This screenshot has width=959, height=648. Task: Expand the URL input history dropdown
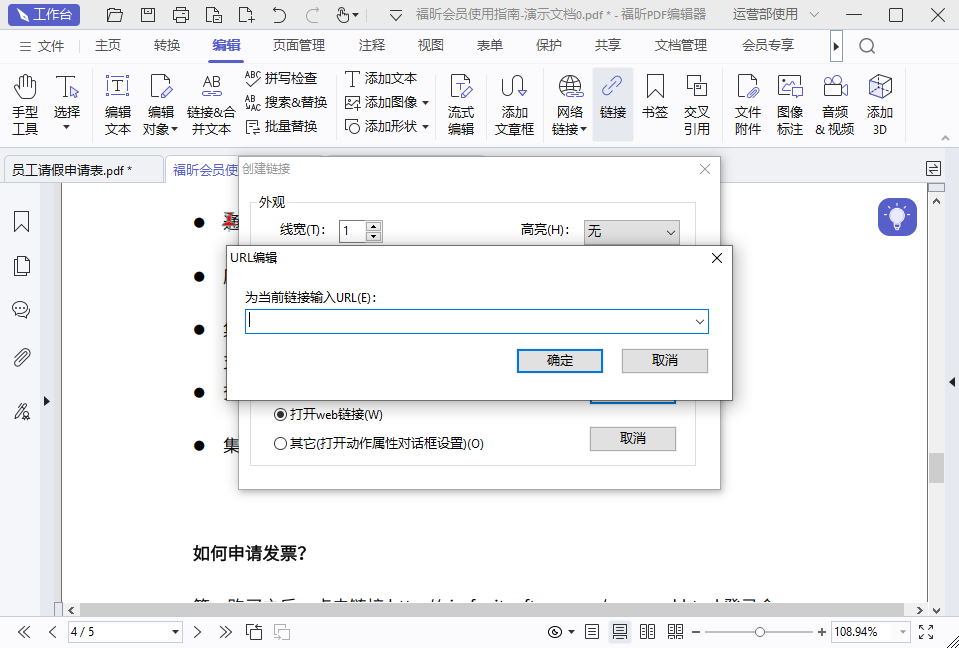click(700, 321)
